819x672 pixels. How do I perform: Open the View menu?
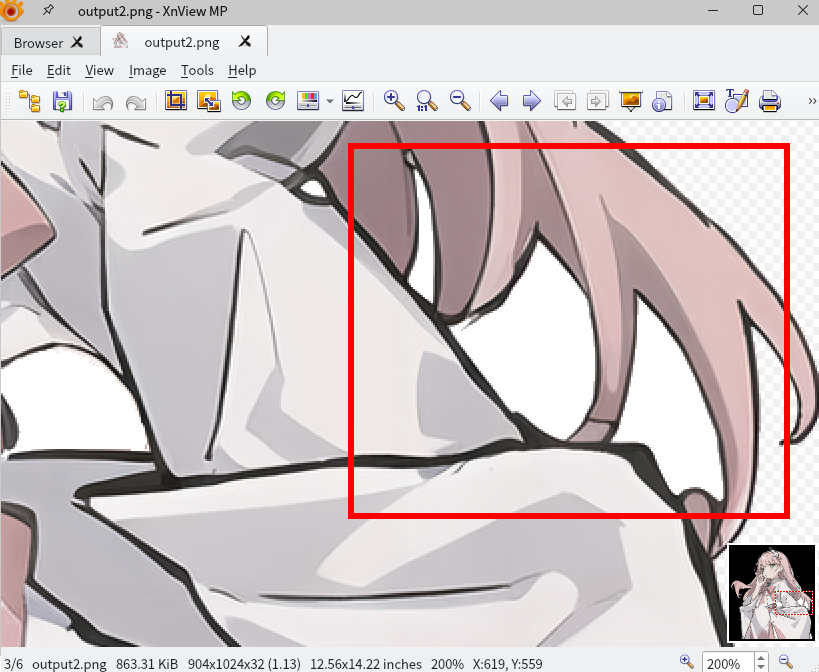coord(99,70)
